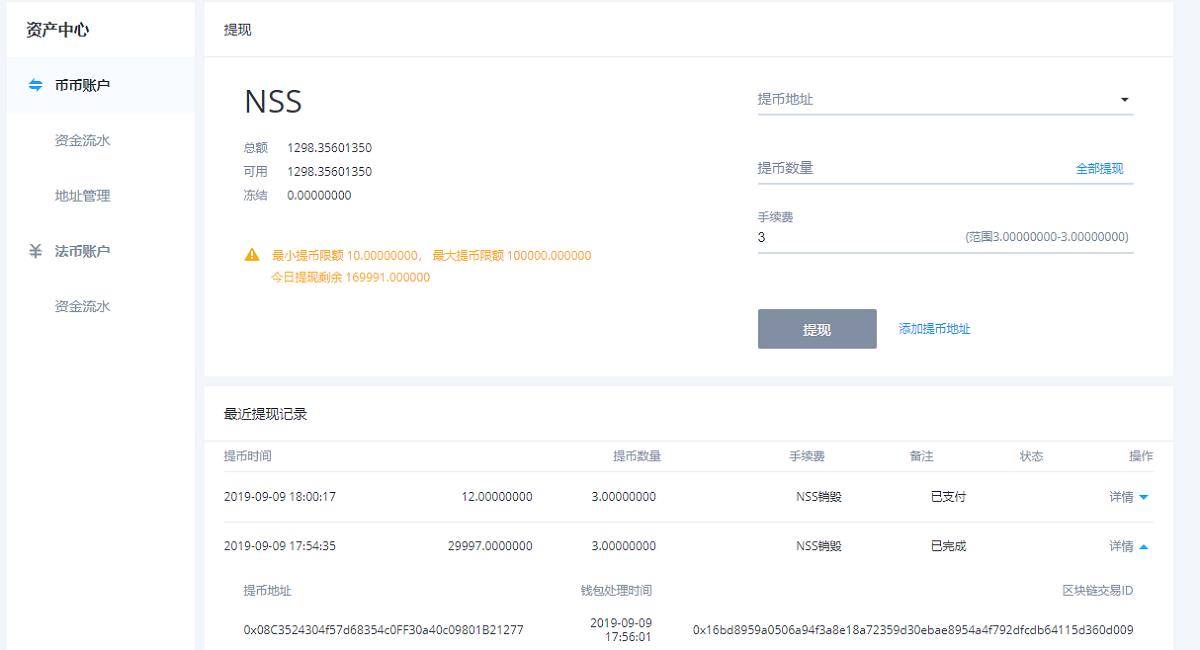Click the 区块链交易ID label
Screen dimensions: 1200x650
[1097, 591]
